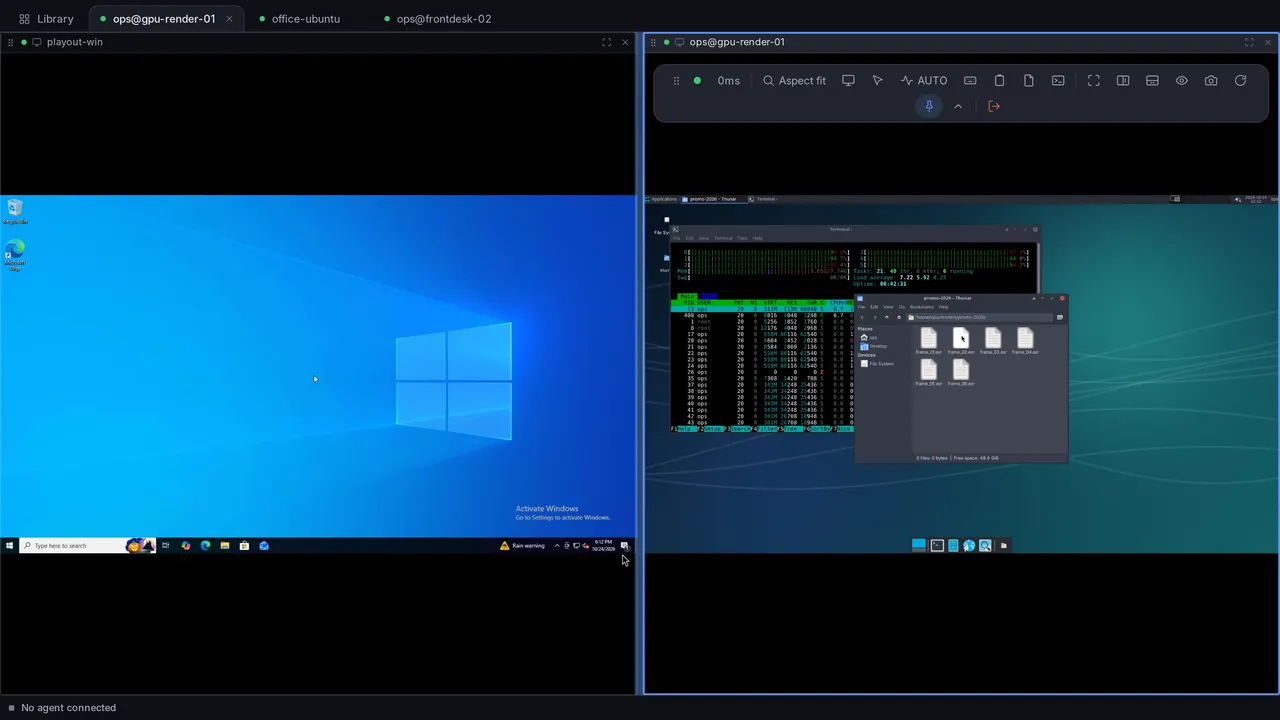The height and width of the screenshot is (720, 1280).
Task: Select the ops@gpu-render-01 session tab
Action: 164,19
